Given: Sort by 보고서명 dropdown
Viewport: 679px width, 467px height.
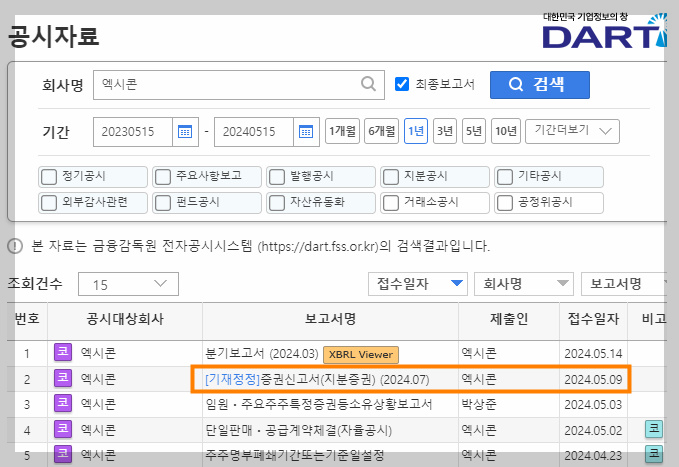Looking at the screenshot, I should 624,284.
